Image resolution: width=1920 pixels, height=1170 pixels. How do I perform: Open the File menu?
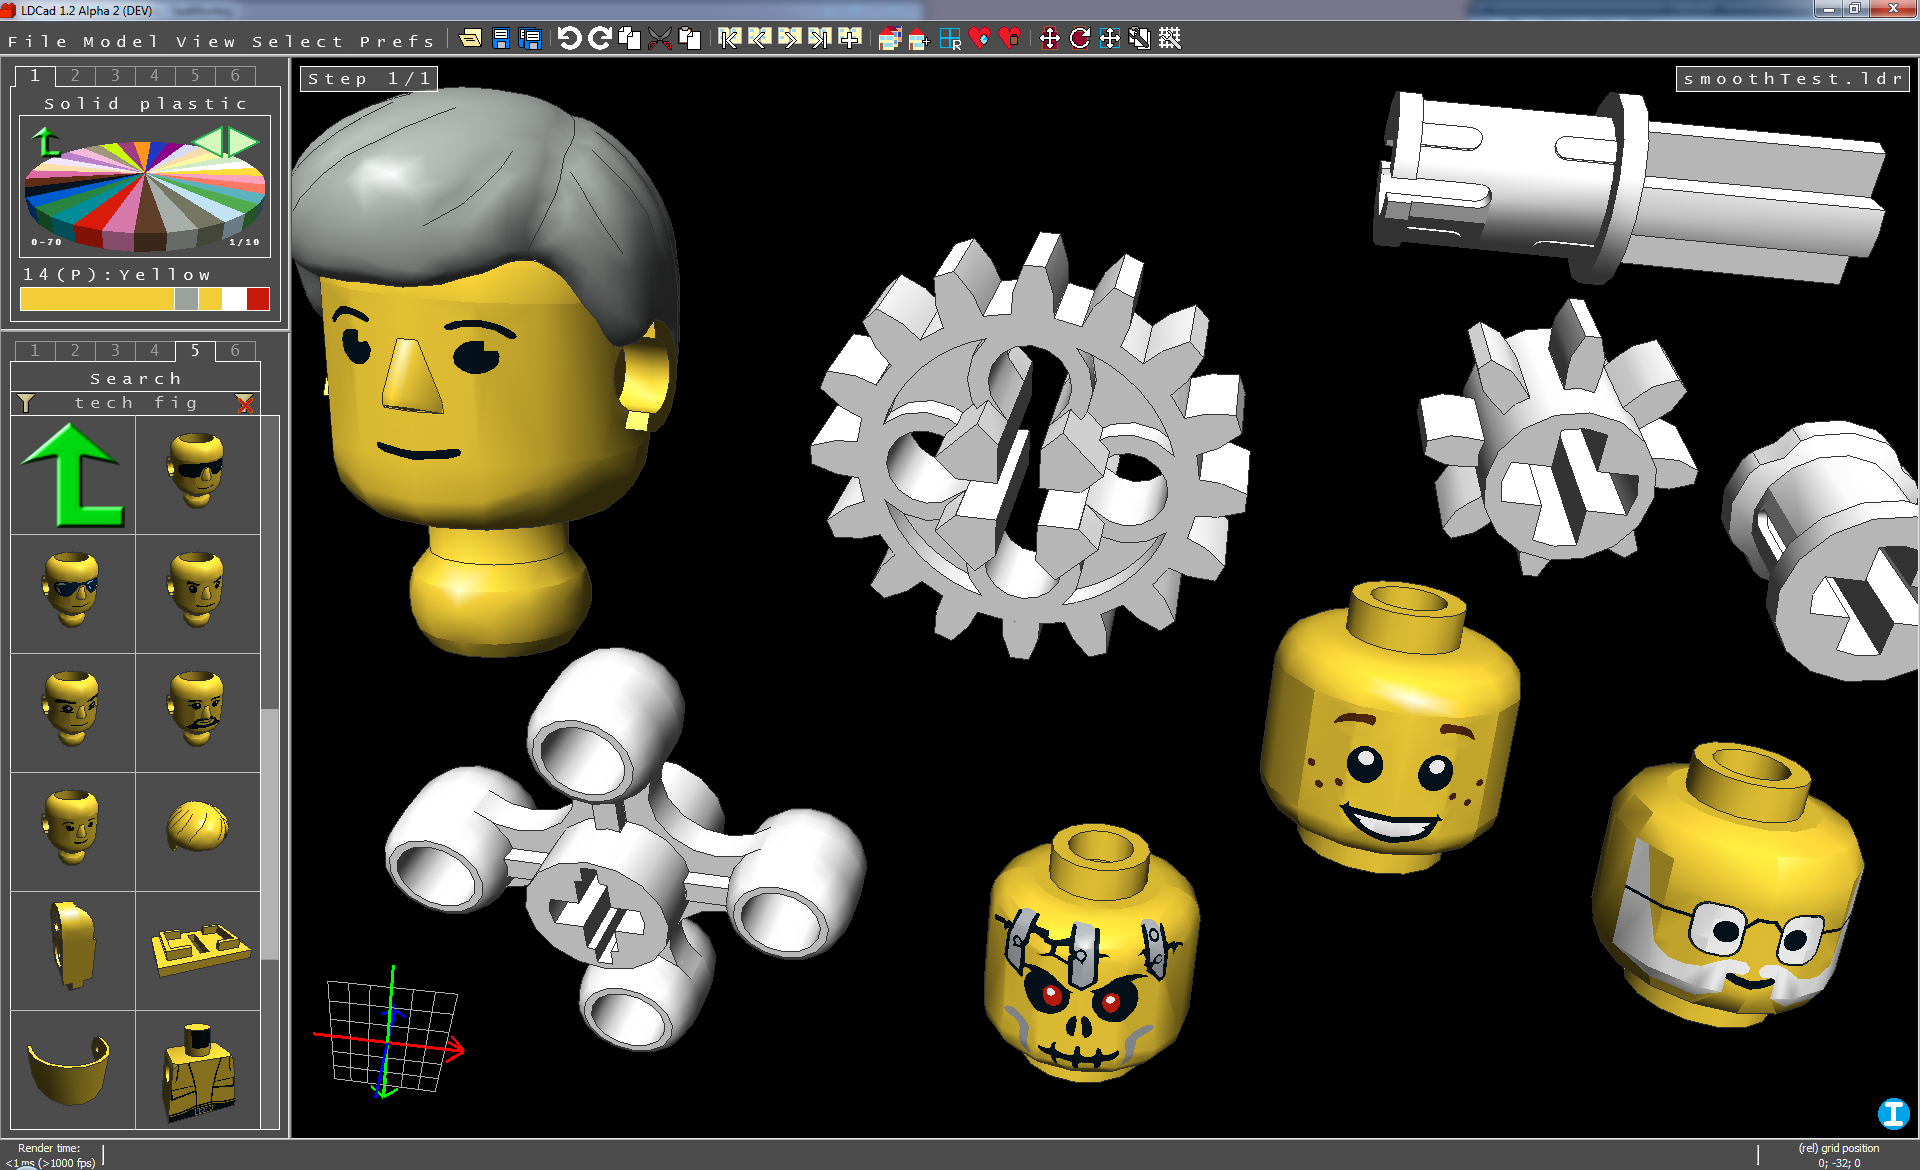tap(37, 41)
